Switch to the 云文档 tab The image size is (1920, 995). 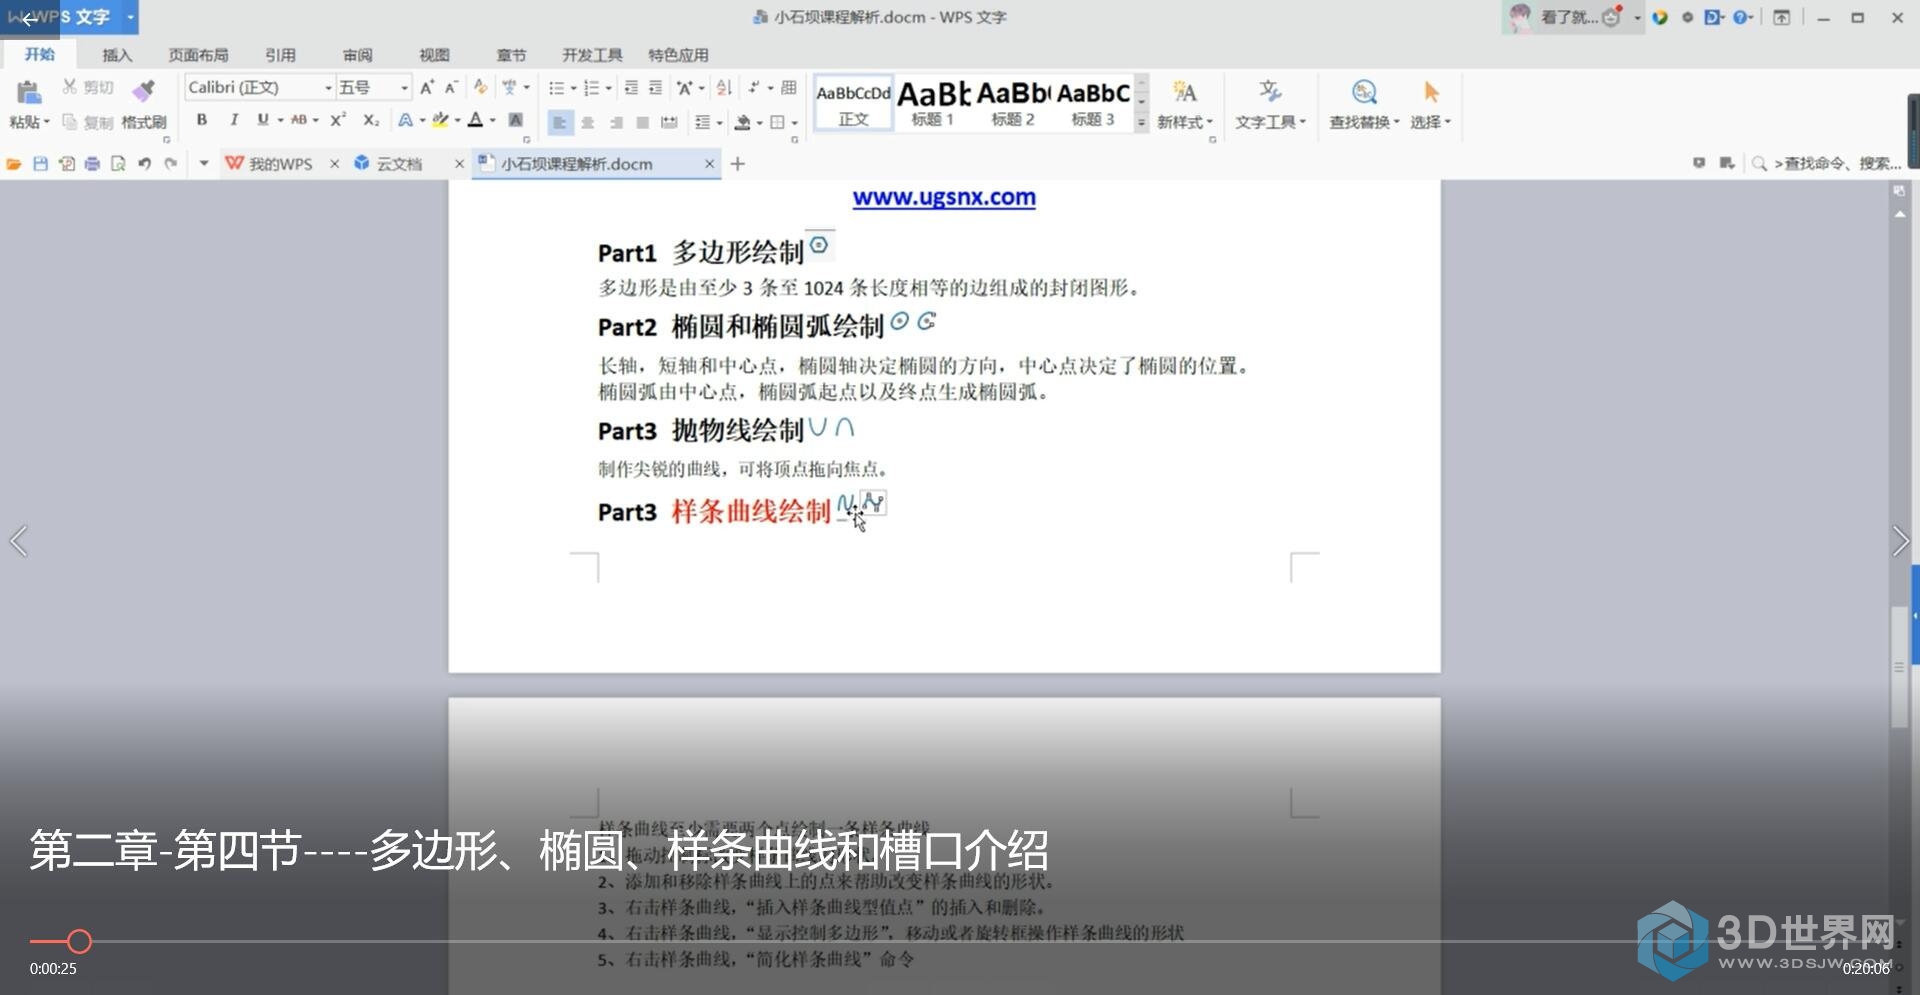tap(390, 163)
